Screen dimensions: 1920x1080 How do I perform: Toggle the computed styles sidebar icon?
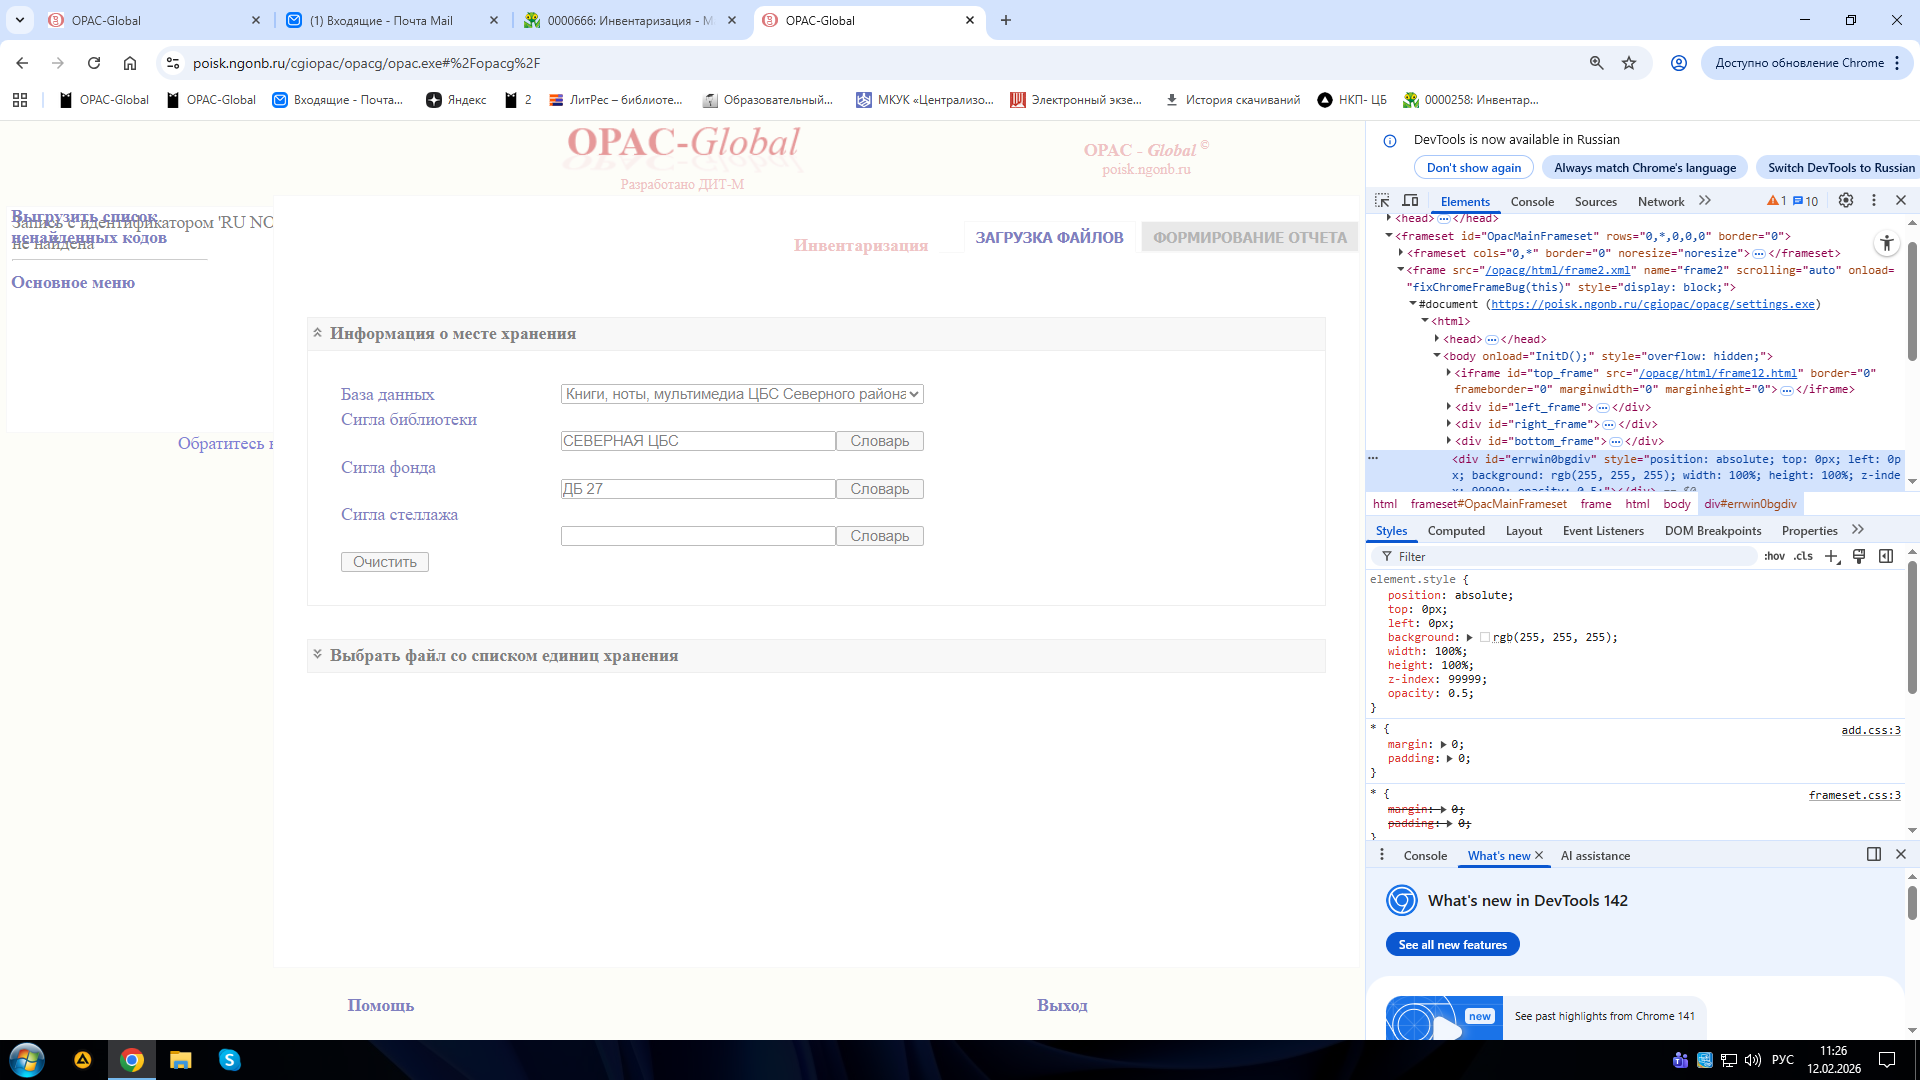click(1886, 557)
